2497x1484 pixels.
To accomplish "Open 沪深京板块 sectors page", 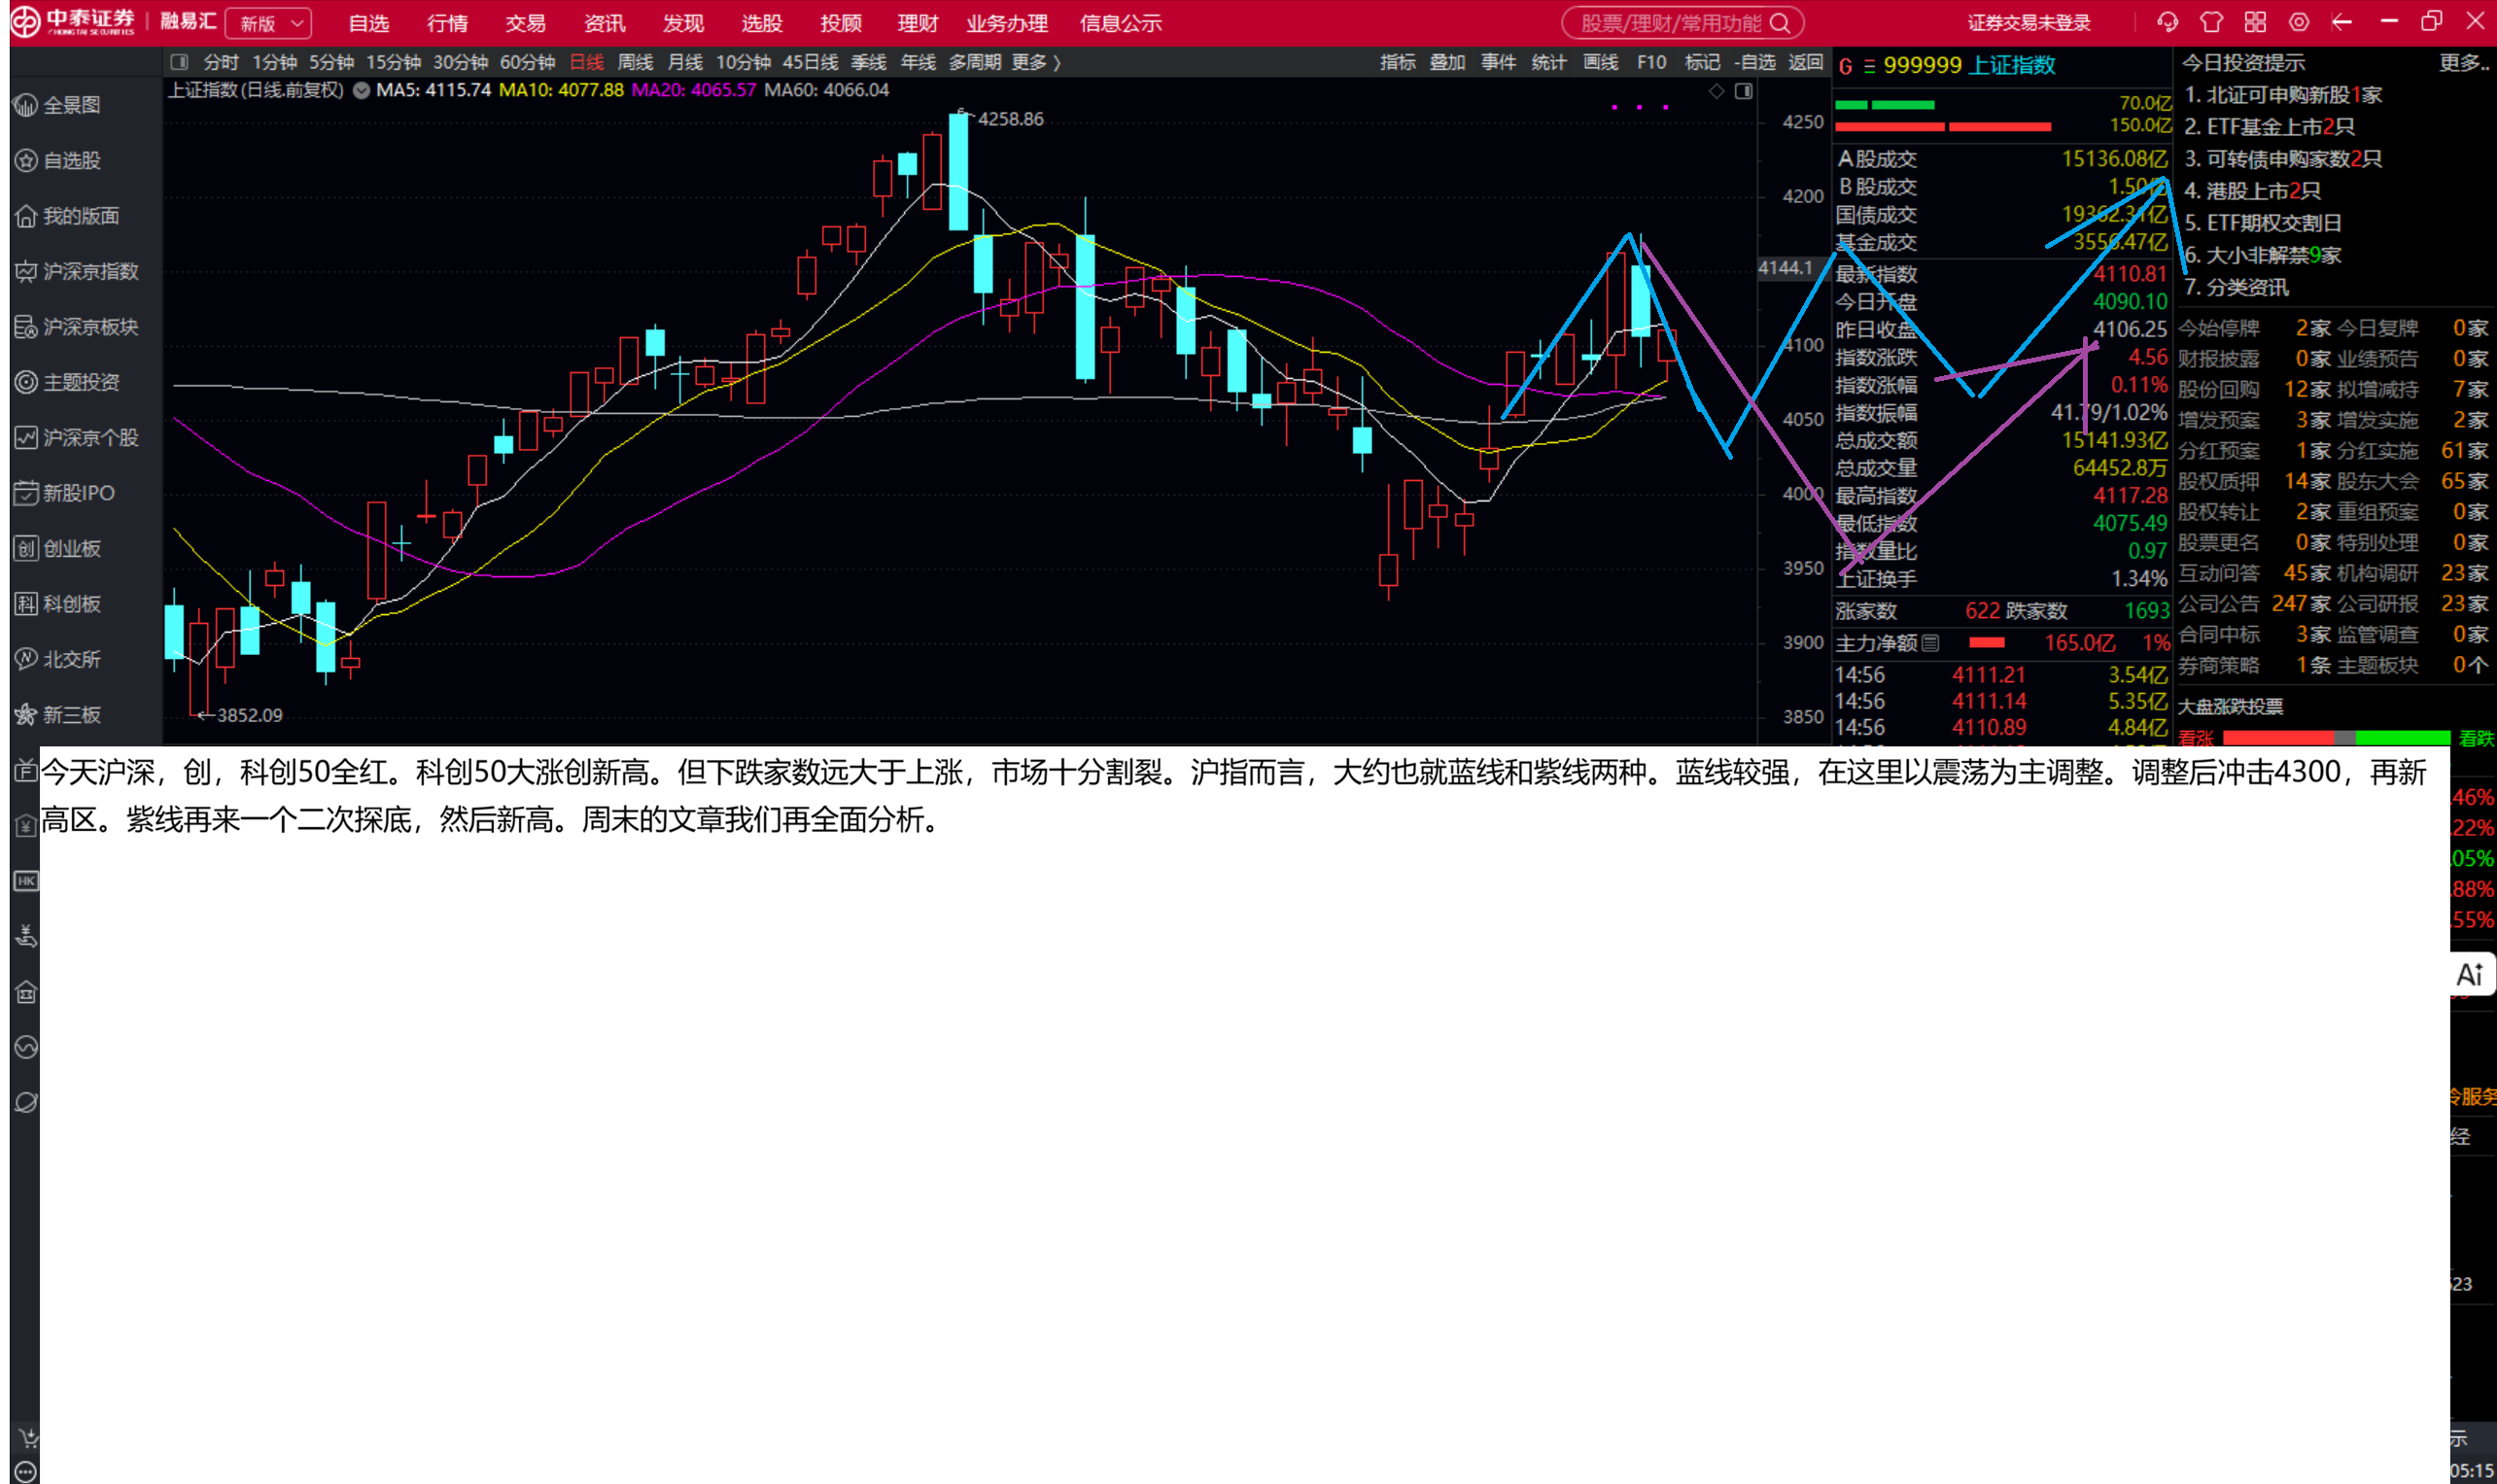I will (x=77, y=327).
